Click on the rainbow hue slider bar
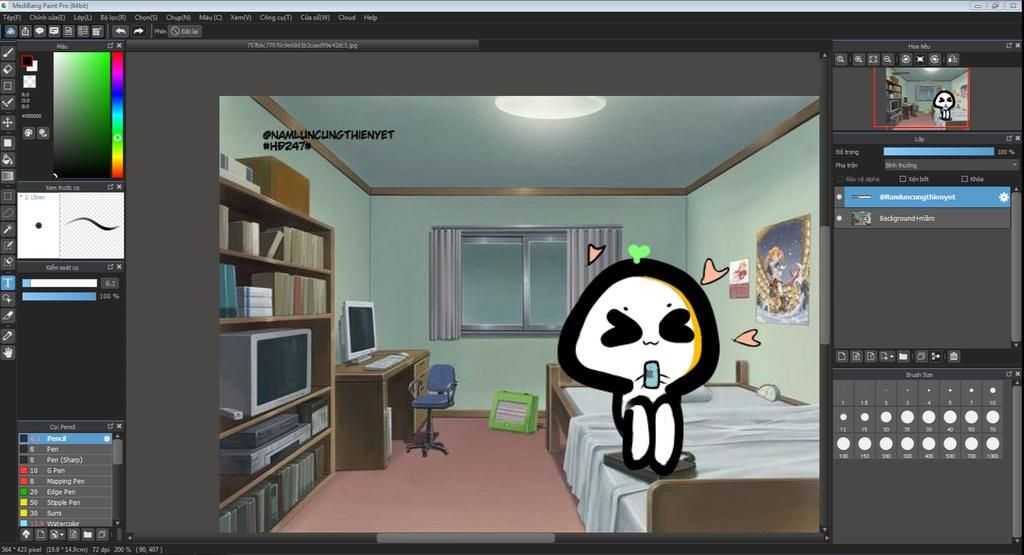Screen dimensions: 1024x555 point(118,115)
